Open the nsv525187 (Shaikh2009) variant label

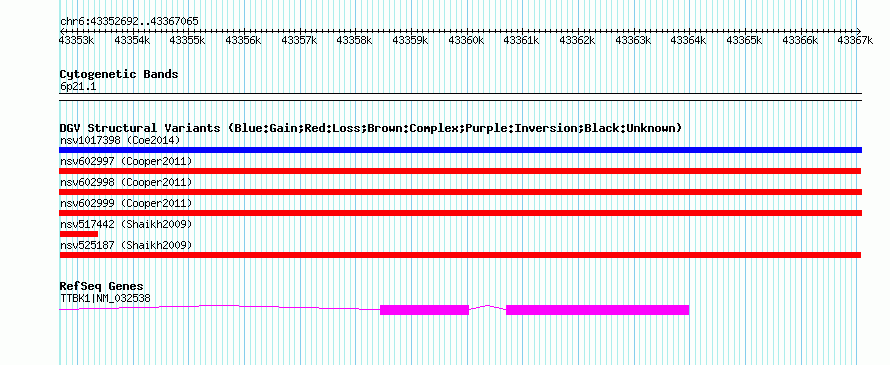[x=126, y=245]
